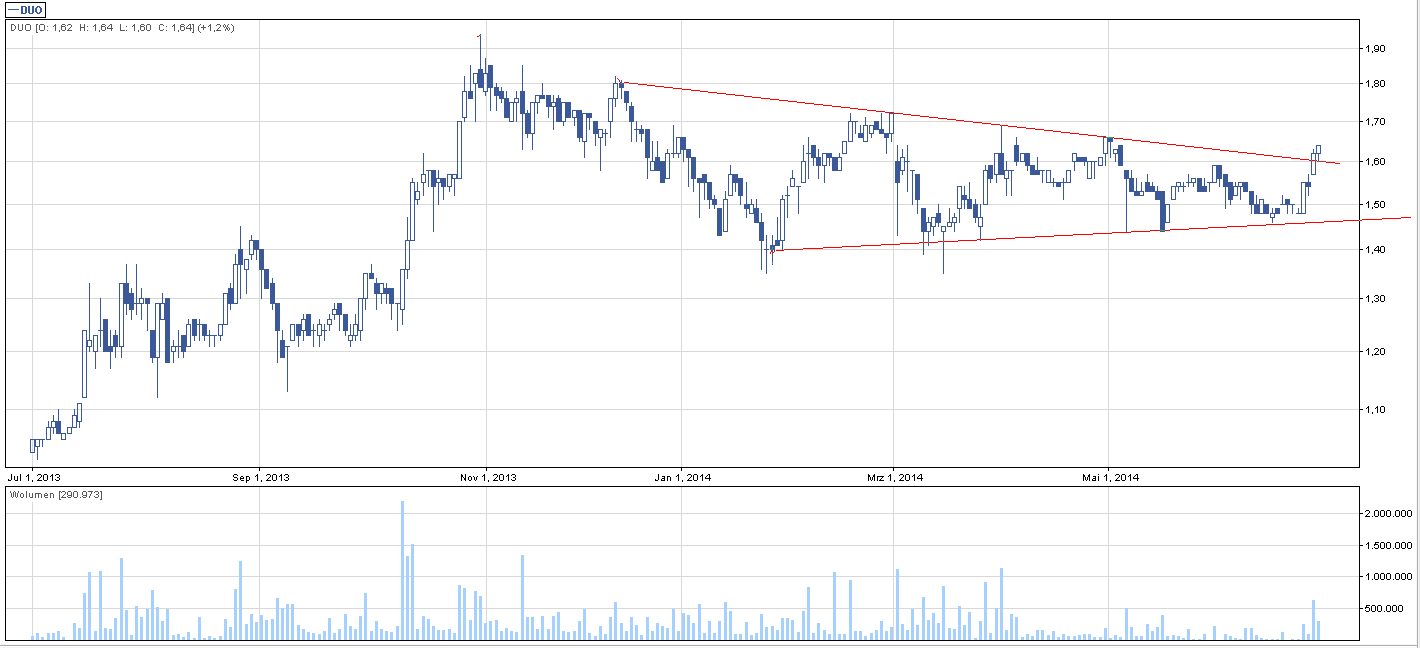Click the Sep 1, 2013 date label
The image size is (1420, 648).
click(258, 477)
